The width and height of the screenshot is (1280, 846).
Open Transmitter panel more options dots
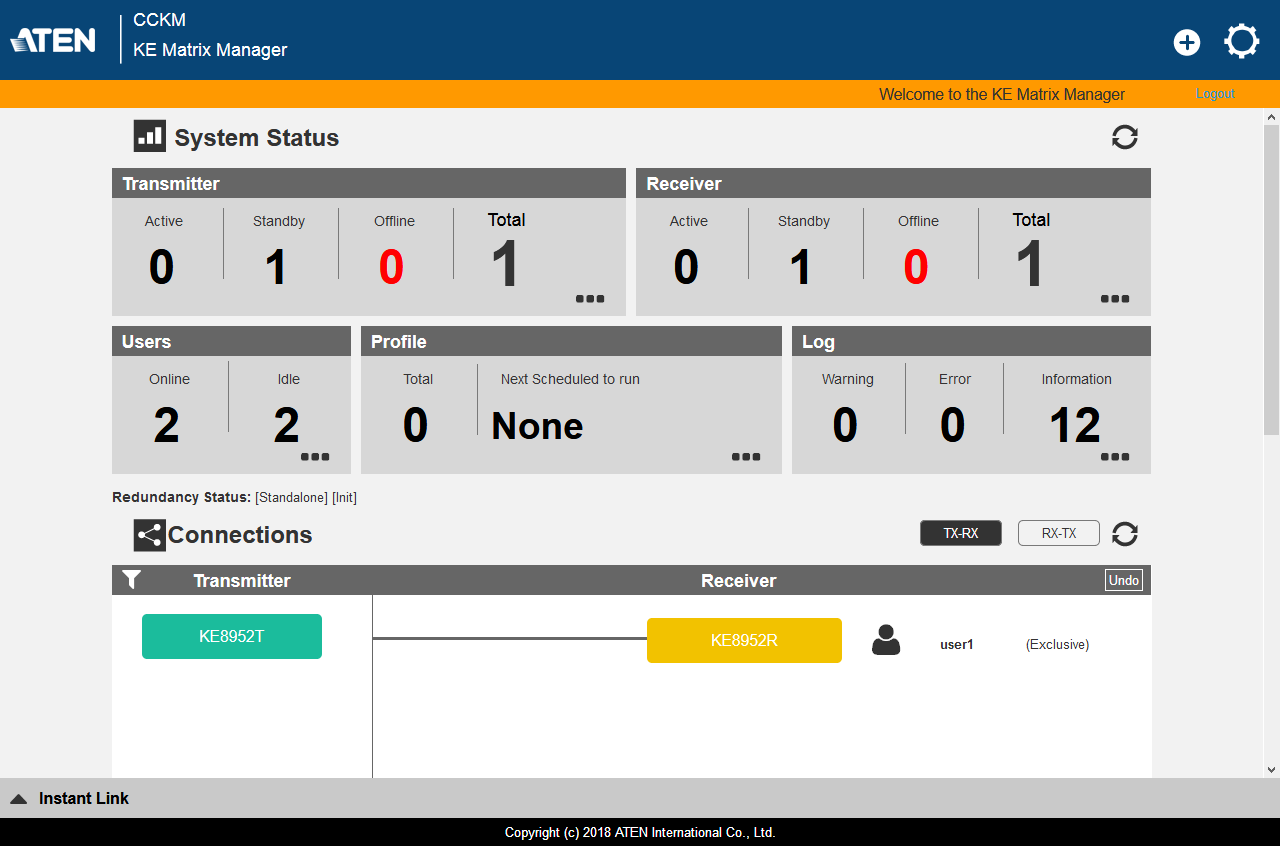click(590, 298)
